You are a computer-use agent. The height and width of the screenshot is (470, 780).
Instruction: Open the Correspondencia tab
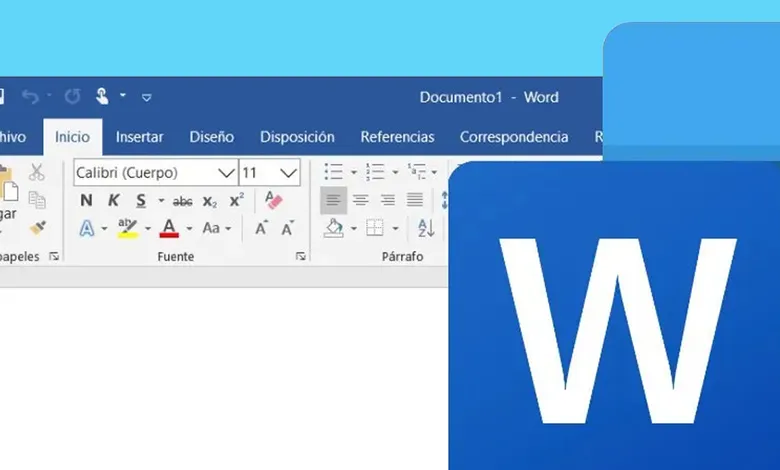514,137
